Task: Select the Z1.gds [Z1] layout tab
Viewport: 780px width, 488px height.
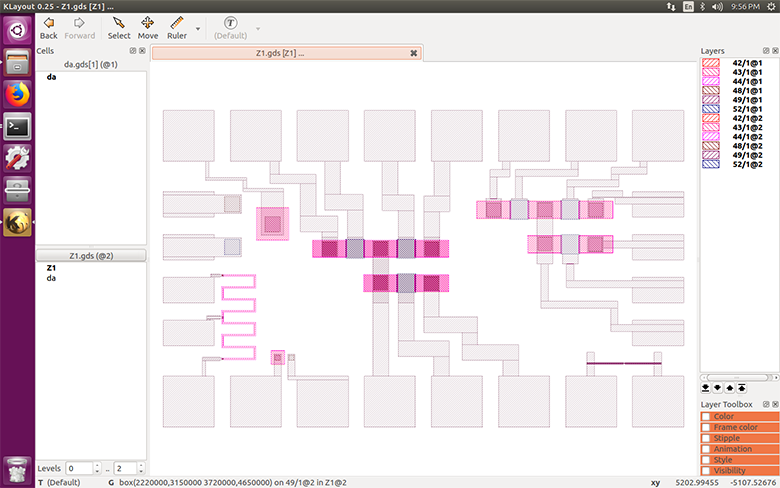Action: 287,53
